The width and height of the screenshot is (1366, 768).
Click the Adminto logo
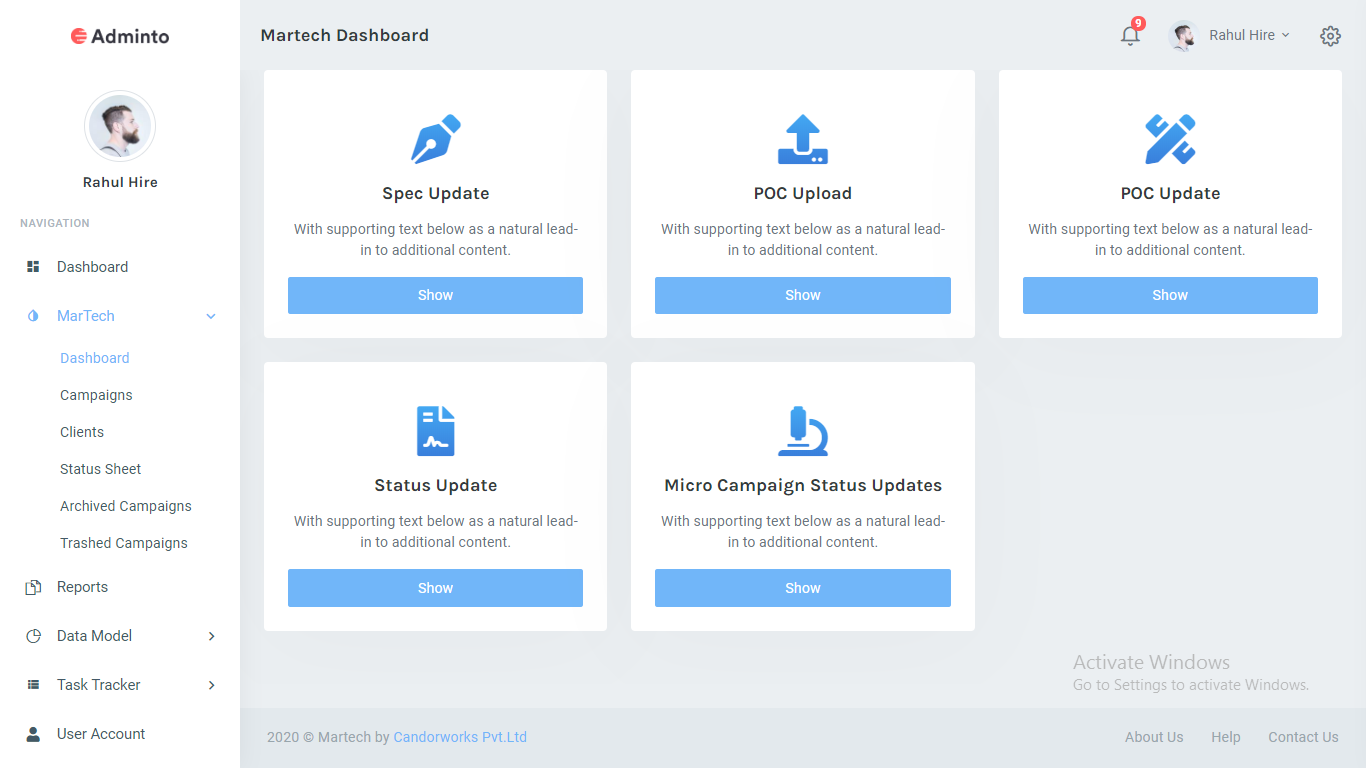[120, 36]
